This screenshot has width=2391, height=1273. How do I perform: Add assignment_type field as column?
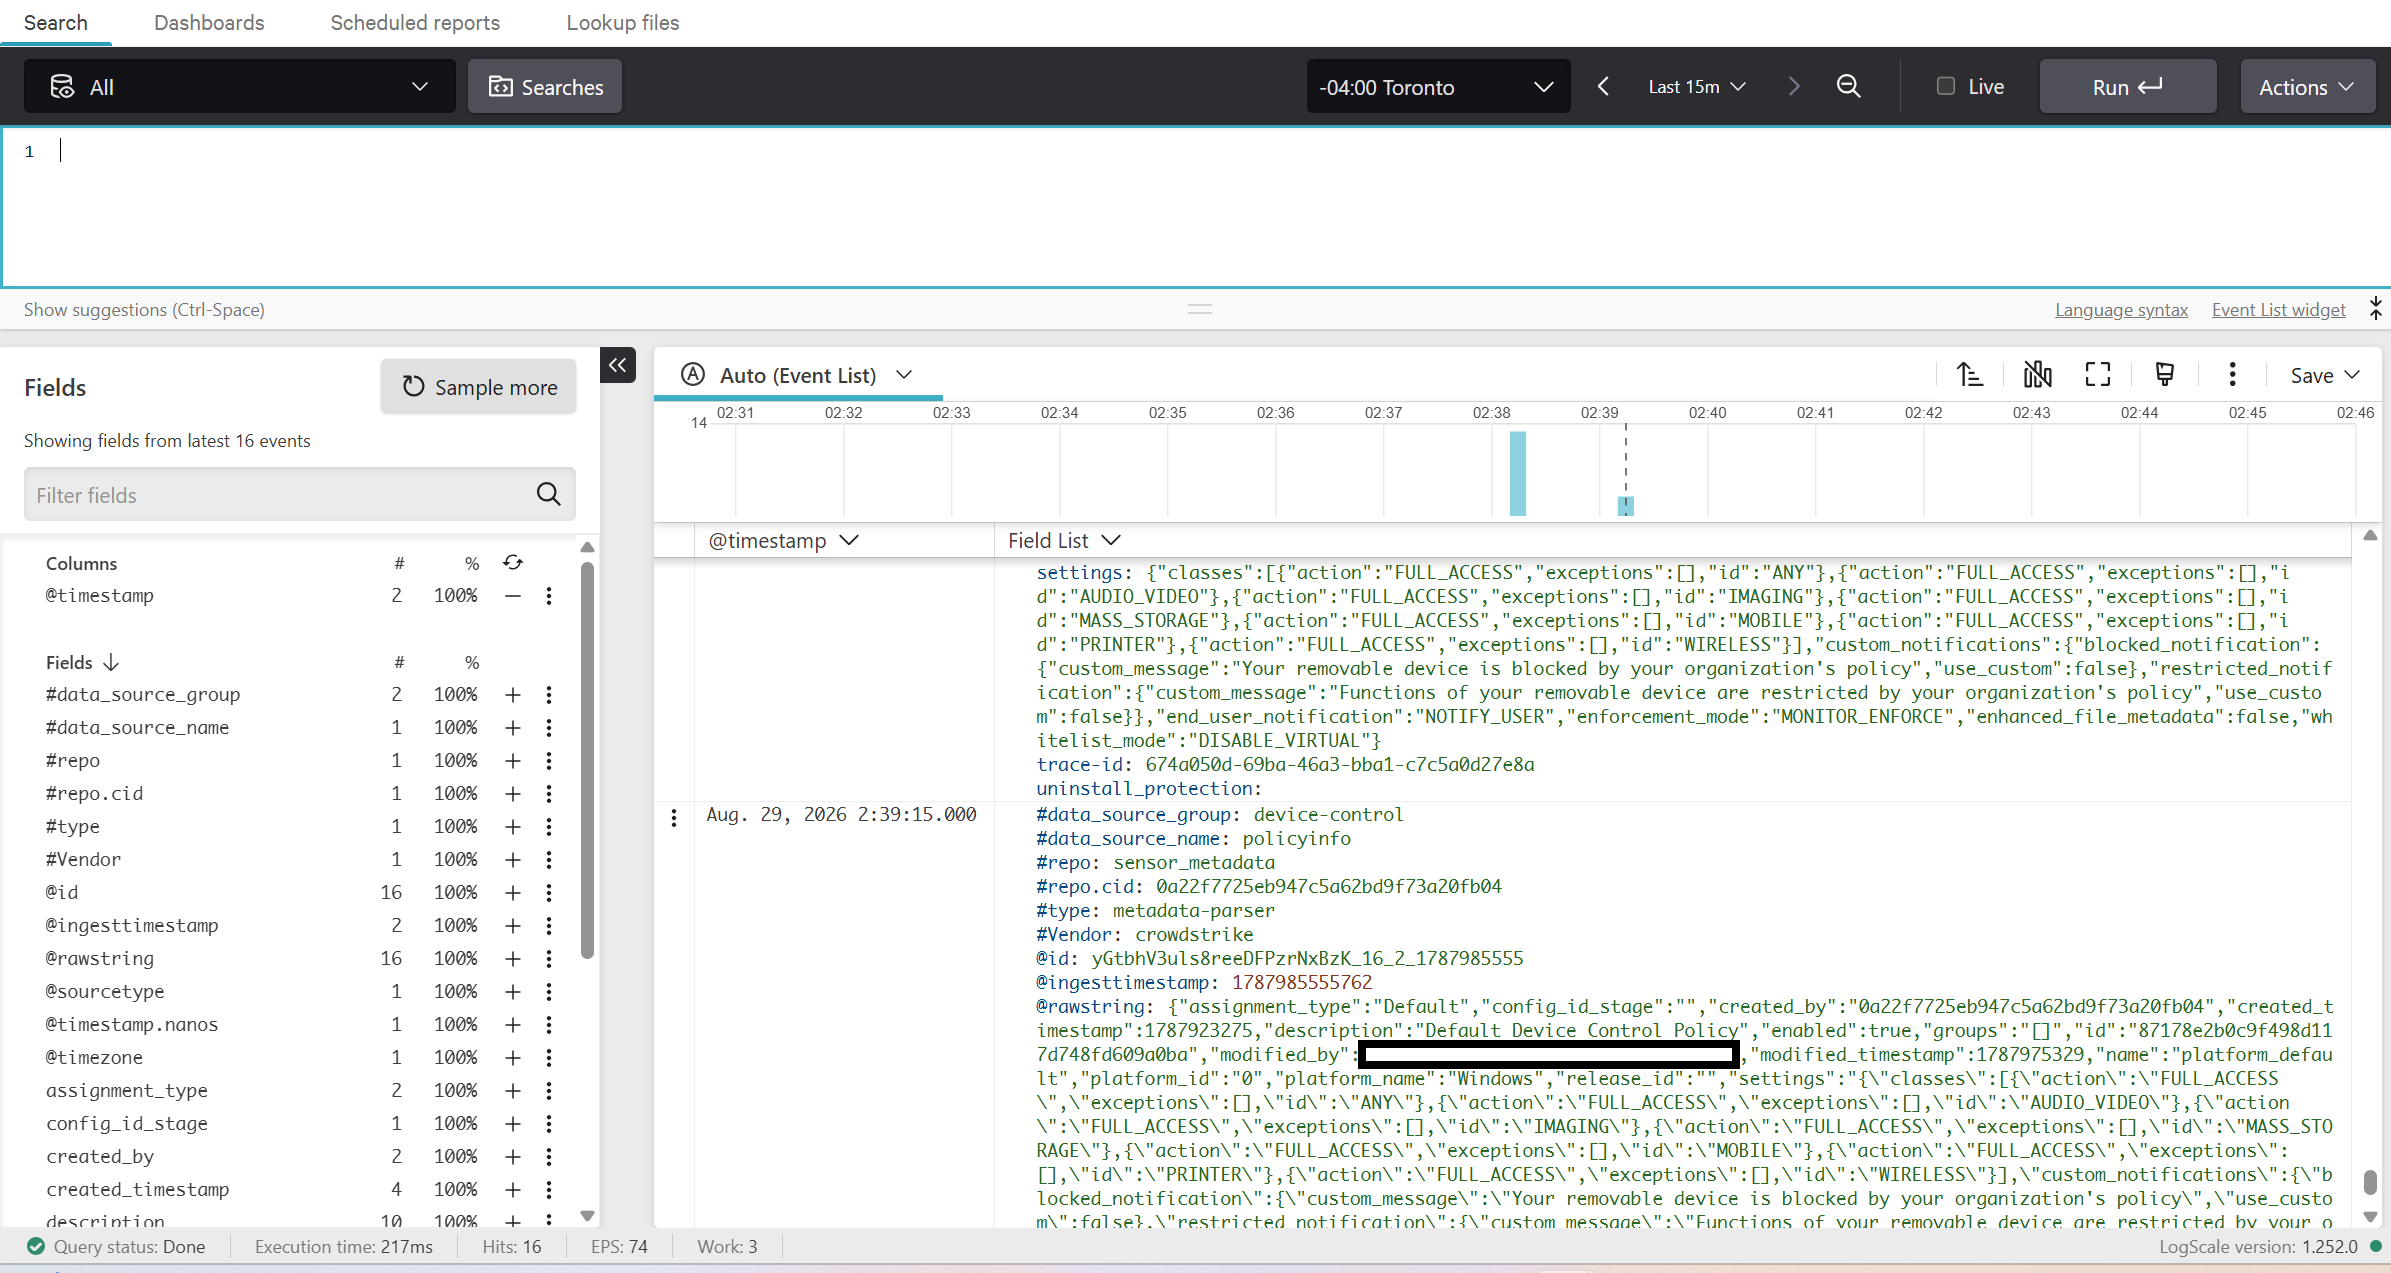coord(513,1090)
